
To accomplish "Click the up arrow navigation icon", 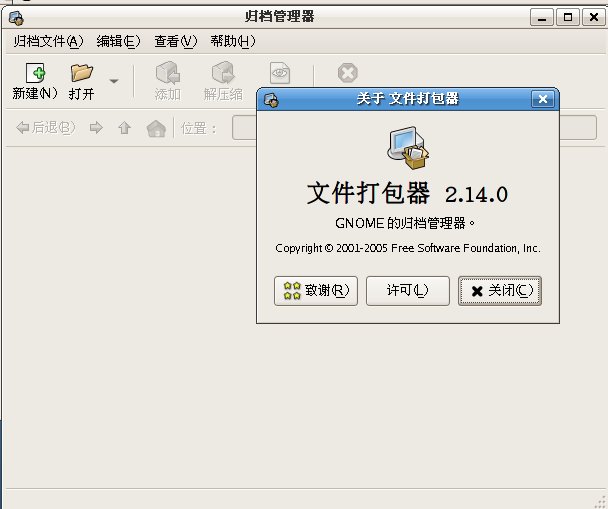I will point(124,127).
